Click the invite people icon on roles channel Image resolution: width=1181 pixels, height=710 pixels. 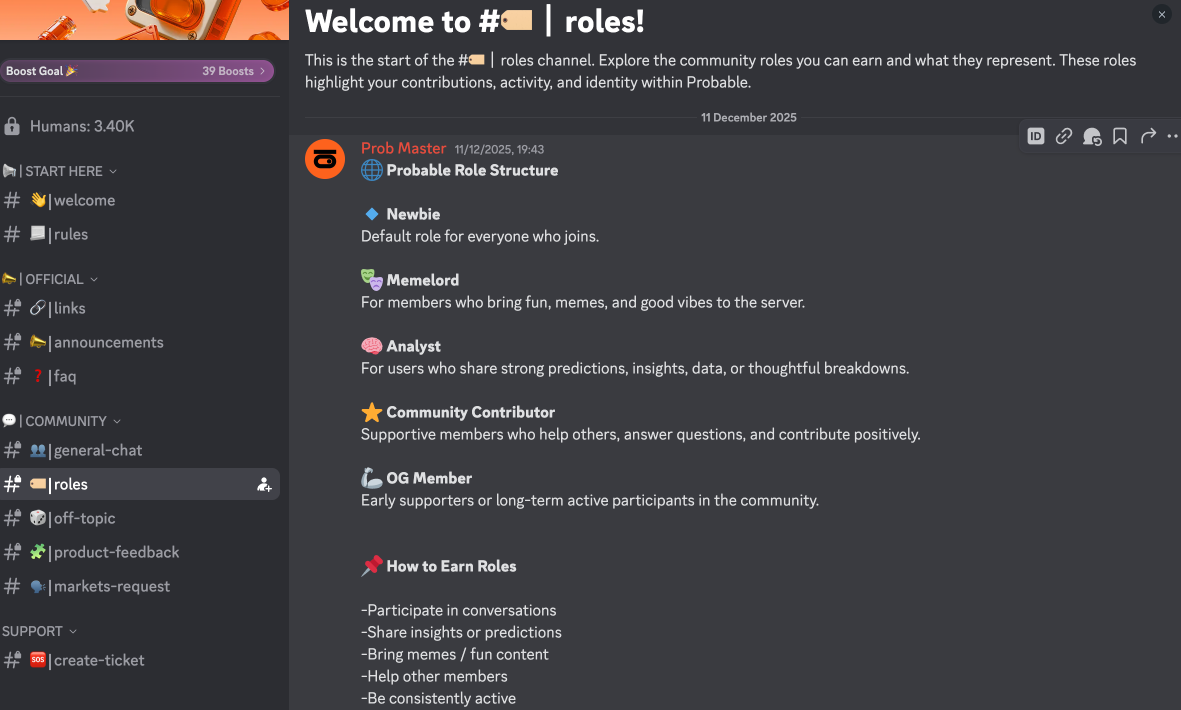[x=264, y=485]
